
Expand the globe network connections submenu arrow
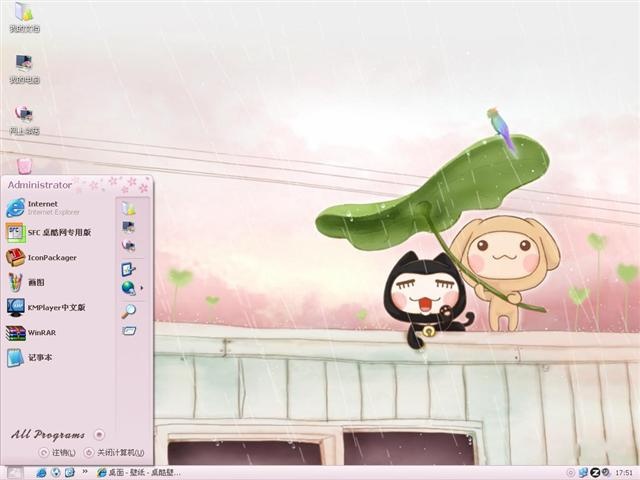coord(142,288)
